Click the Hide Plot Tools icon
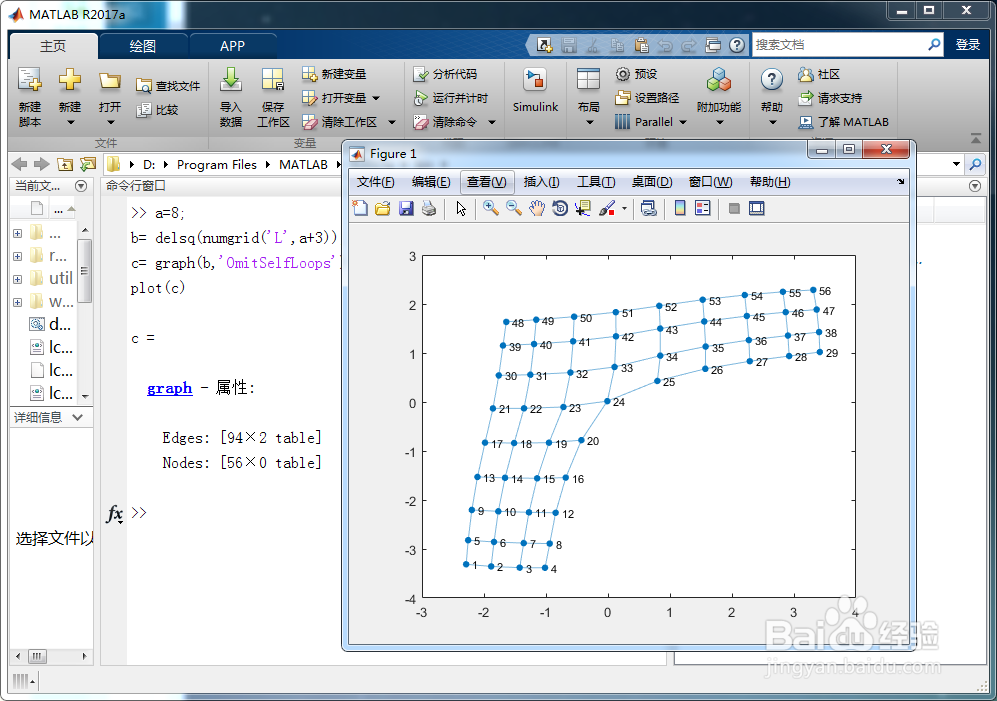 tap(734, 208)
